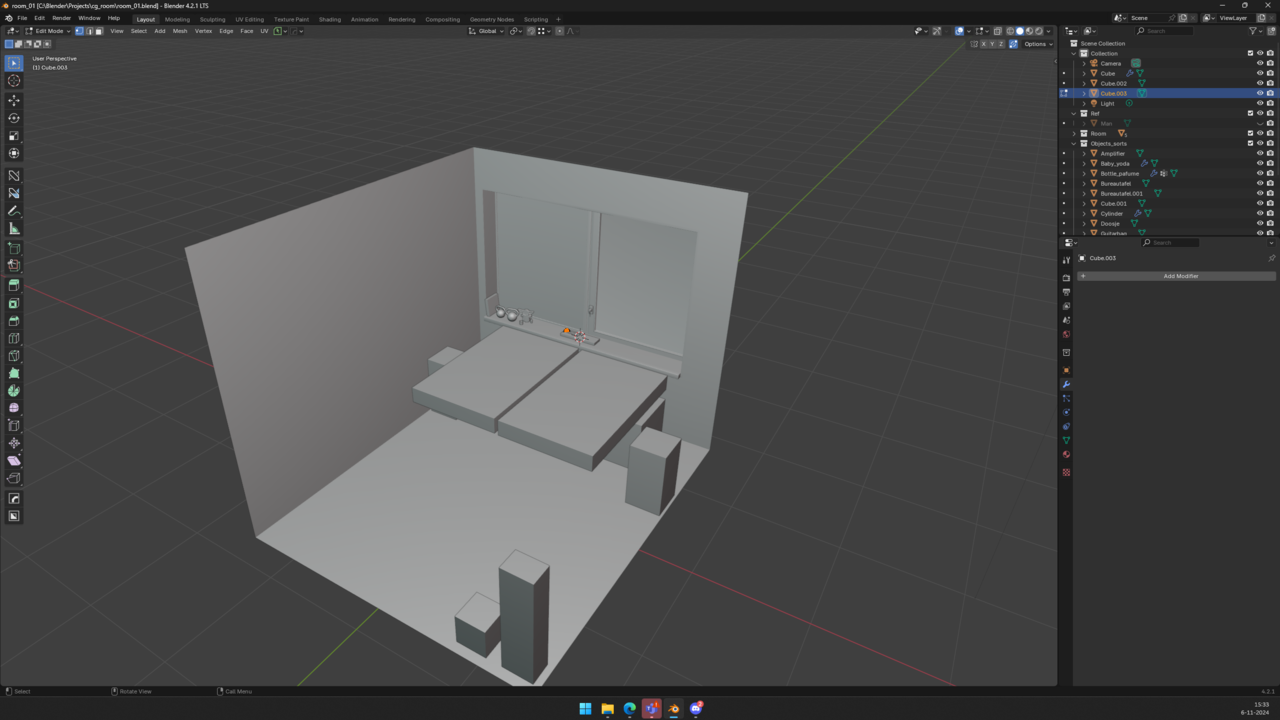
Task: Open the Mesh menu
Action: (180, 31)
